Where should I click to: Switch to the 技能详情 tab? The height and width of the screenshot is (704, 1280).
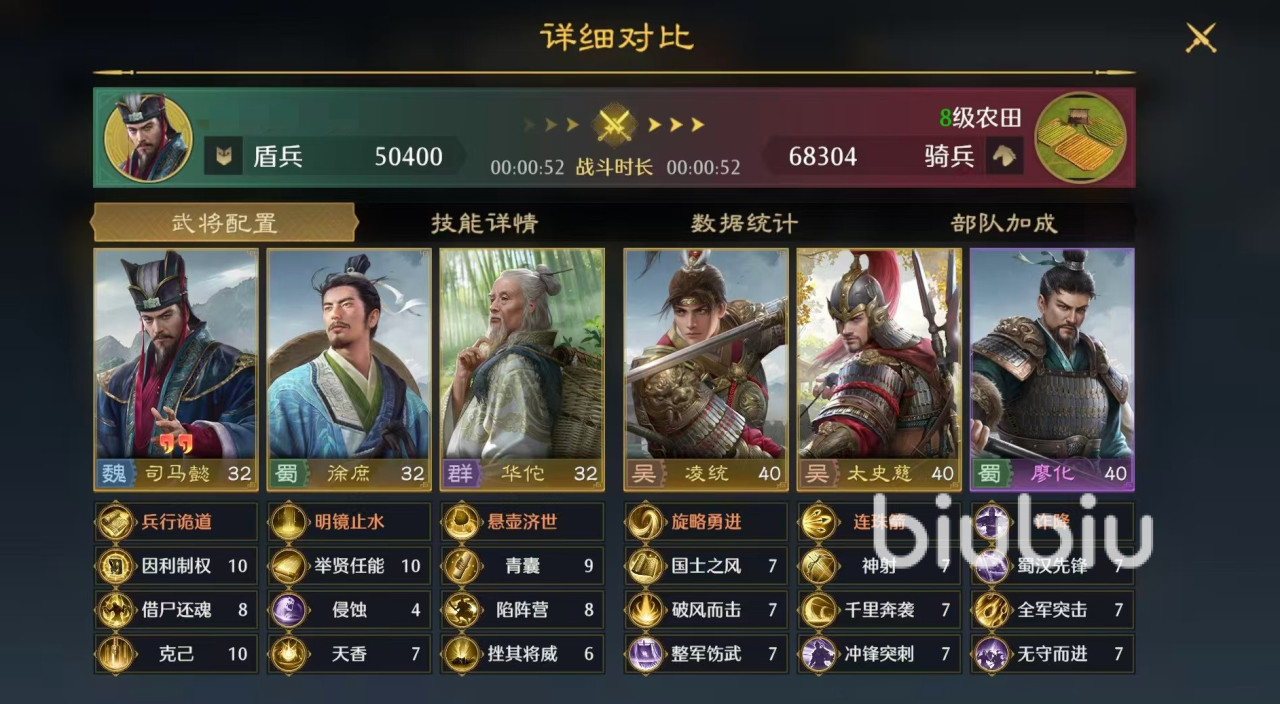(x=484, y=223)
